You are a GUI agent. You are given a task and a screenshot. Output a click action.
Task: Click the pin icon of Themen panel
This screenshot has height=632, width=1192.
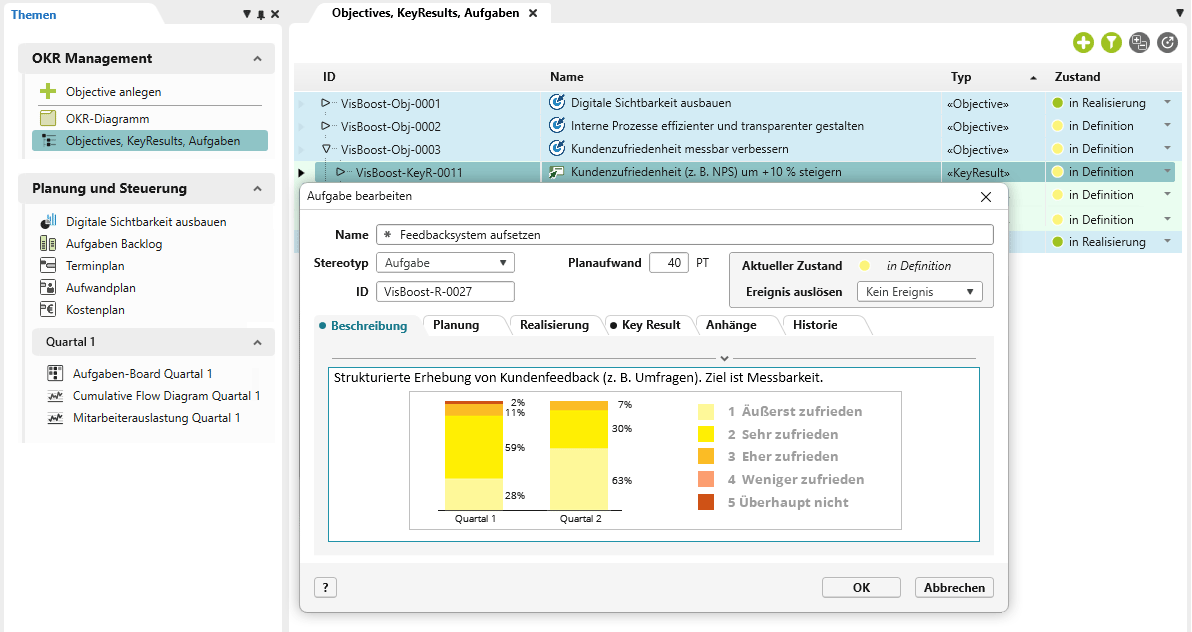point(261,14)
